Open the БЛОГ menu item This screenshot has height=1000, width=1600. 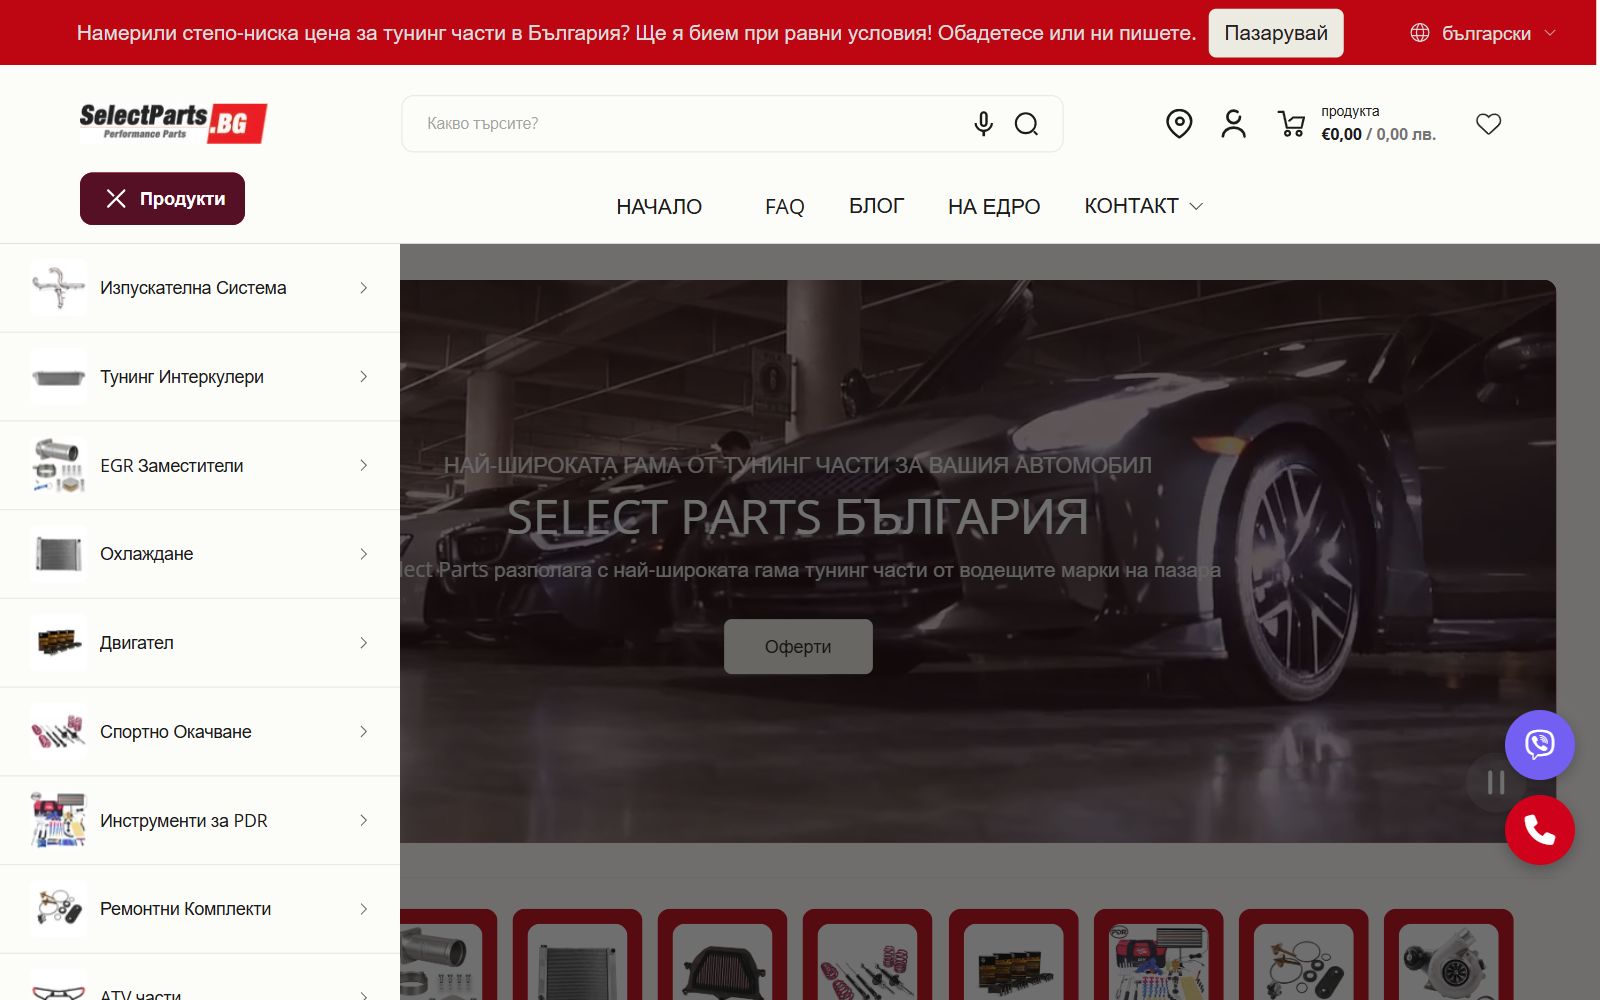pyautogui.click(x=876, y=206)
